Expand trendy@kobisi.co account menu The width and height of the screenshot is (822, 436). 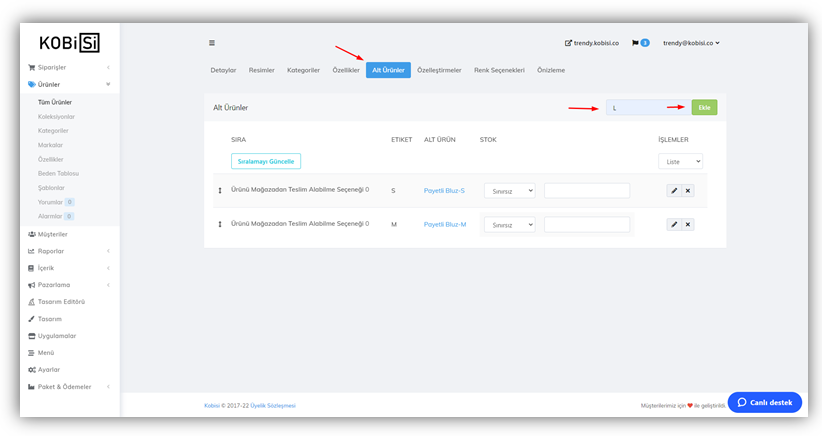691,43
